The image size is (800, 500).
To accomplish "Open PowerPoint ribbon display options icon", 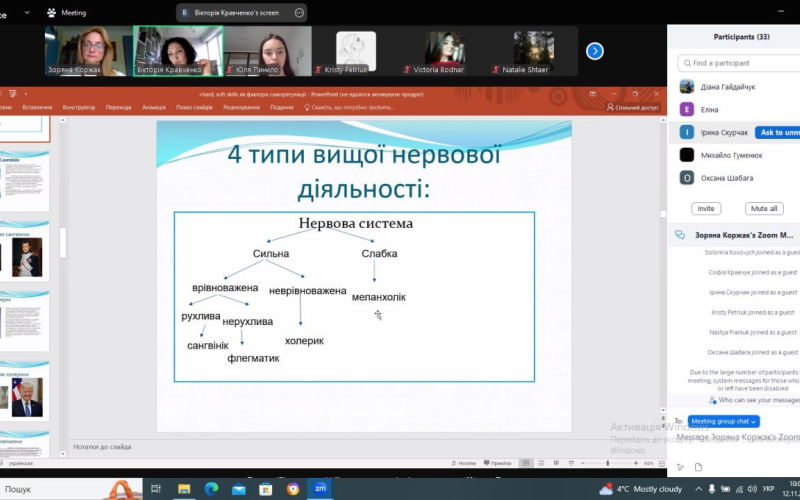I will pyautogui.click(x=593, y=94).
